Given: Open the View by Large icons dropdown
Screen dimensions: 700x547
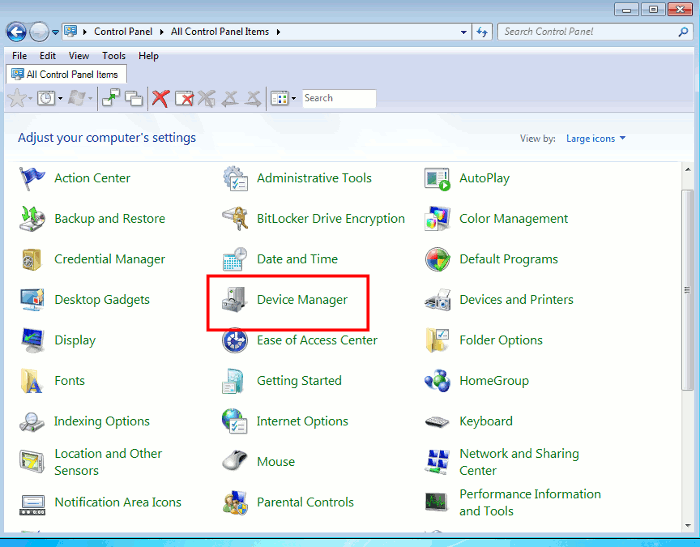Looking at the screenshot, I should click(x=596, y=138).
